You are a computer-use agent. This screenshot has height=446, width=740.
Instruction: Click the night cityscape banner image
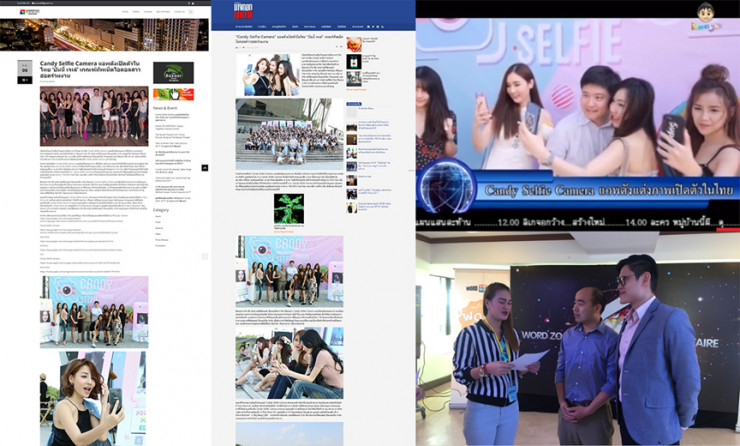(104, 35)
